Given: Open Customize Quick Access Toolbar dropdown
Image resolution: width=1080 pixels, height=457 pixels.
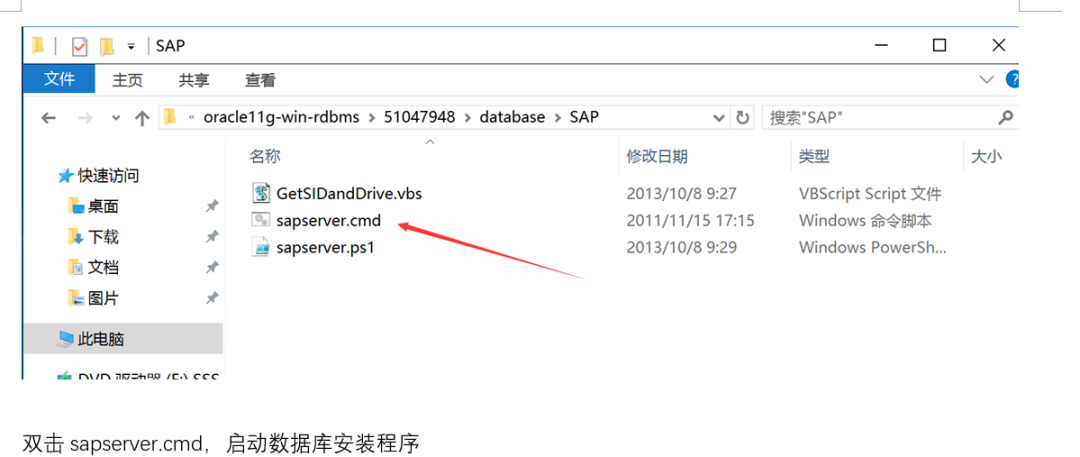Looking at the screenshot, I should point(131,47).
